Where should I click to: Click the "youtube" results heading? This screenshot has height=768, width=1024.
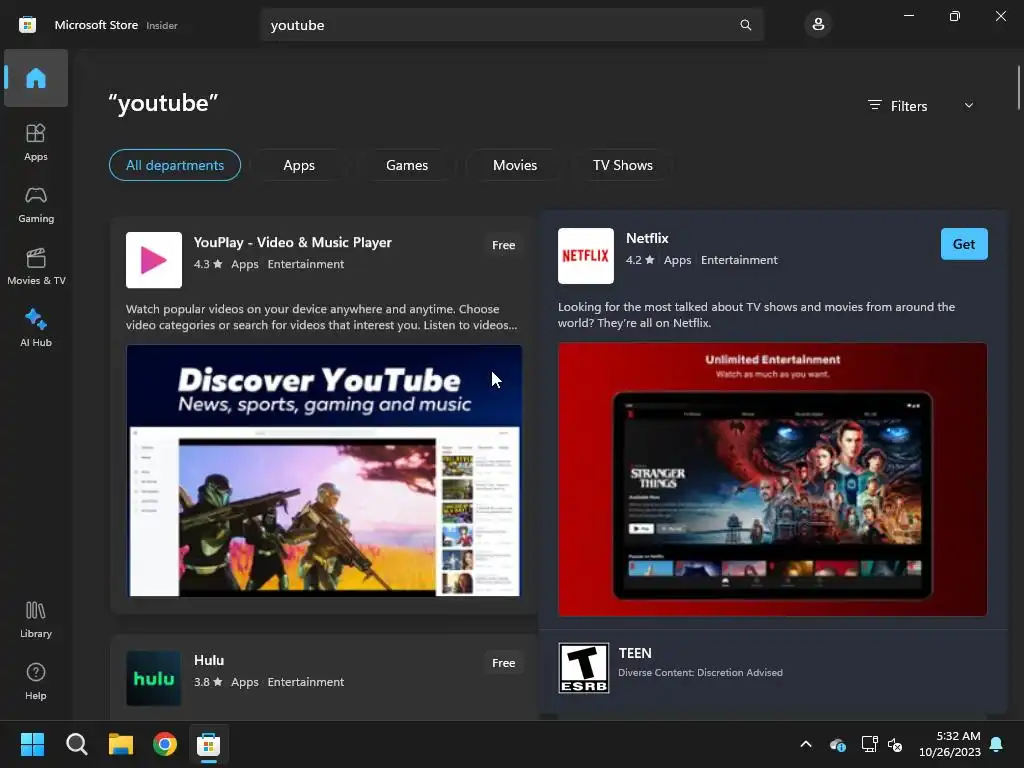pyautogui.click(x=163, y=103)
